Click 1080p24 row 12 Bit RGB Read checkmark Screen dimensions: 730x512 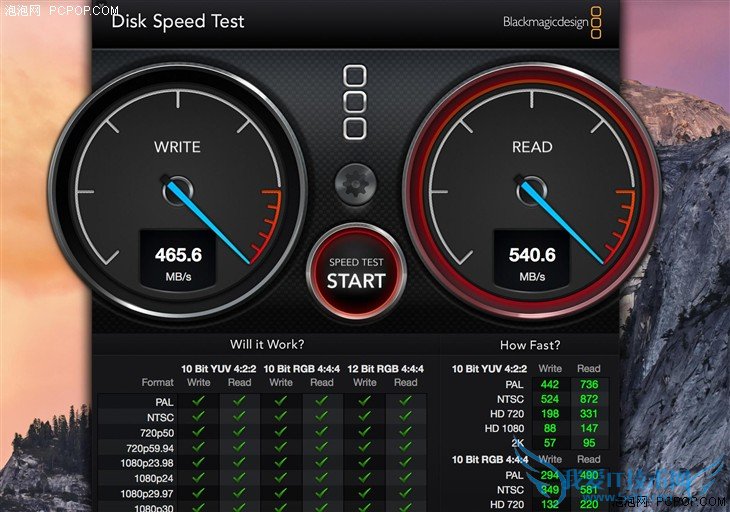coord(406,478)
